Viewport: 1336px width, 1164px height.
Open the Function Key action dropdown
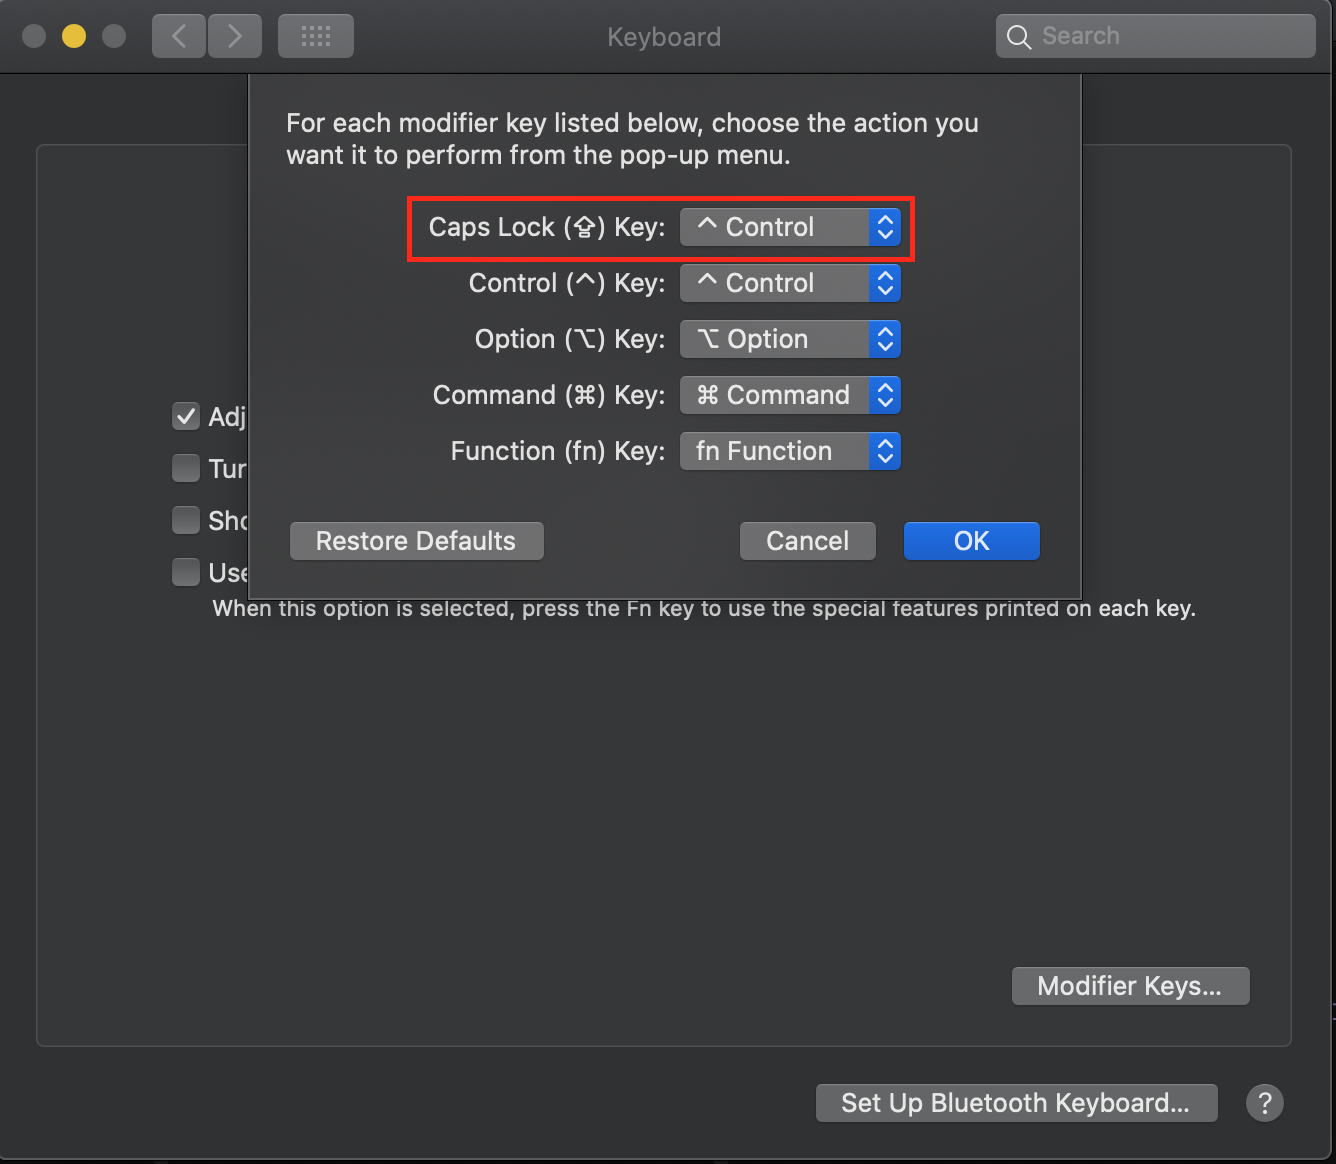(x=790, y=451)
